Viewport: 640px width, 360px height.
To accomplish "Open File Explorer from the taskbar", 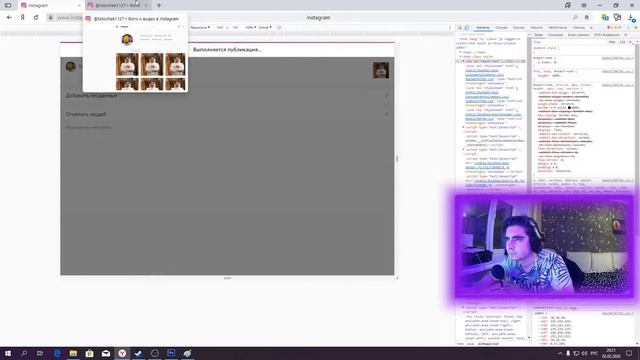I will coord(73,353).
